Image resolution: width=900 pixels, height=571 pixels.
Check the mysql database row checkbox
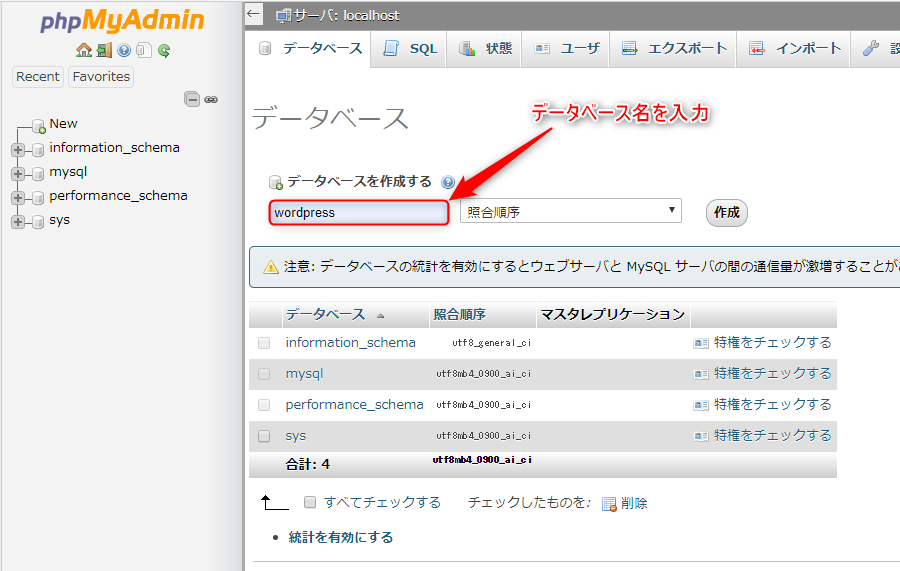tap(264, 374)
